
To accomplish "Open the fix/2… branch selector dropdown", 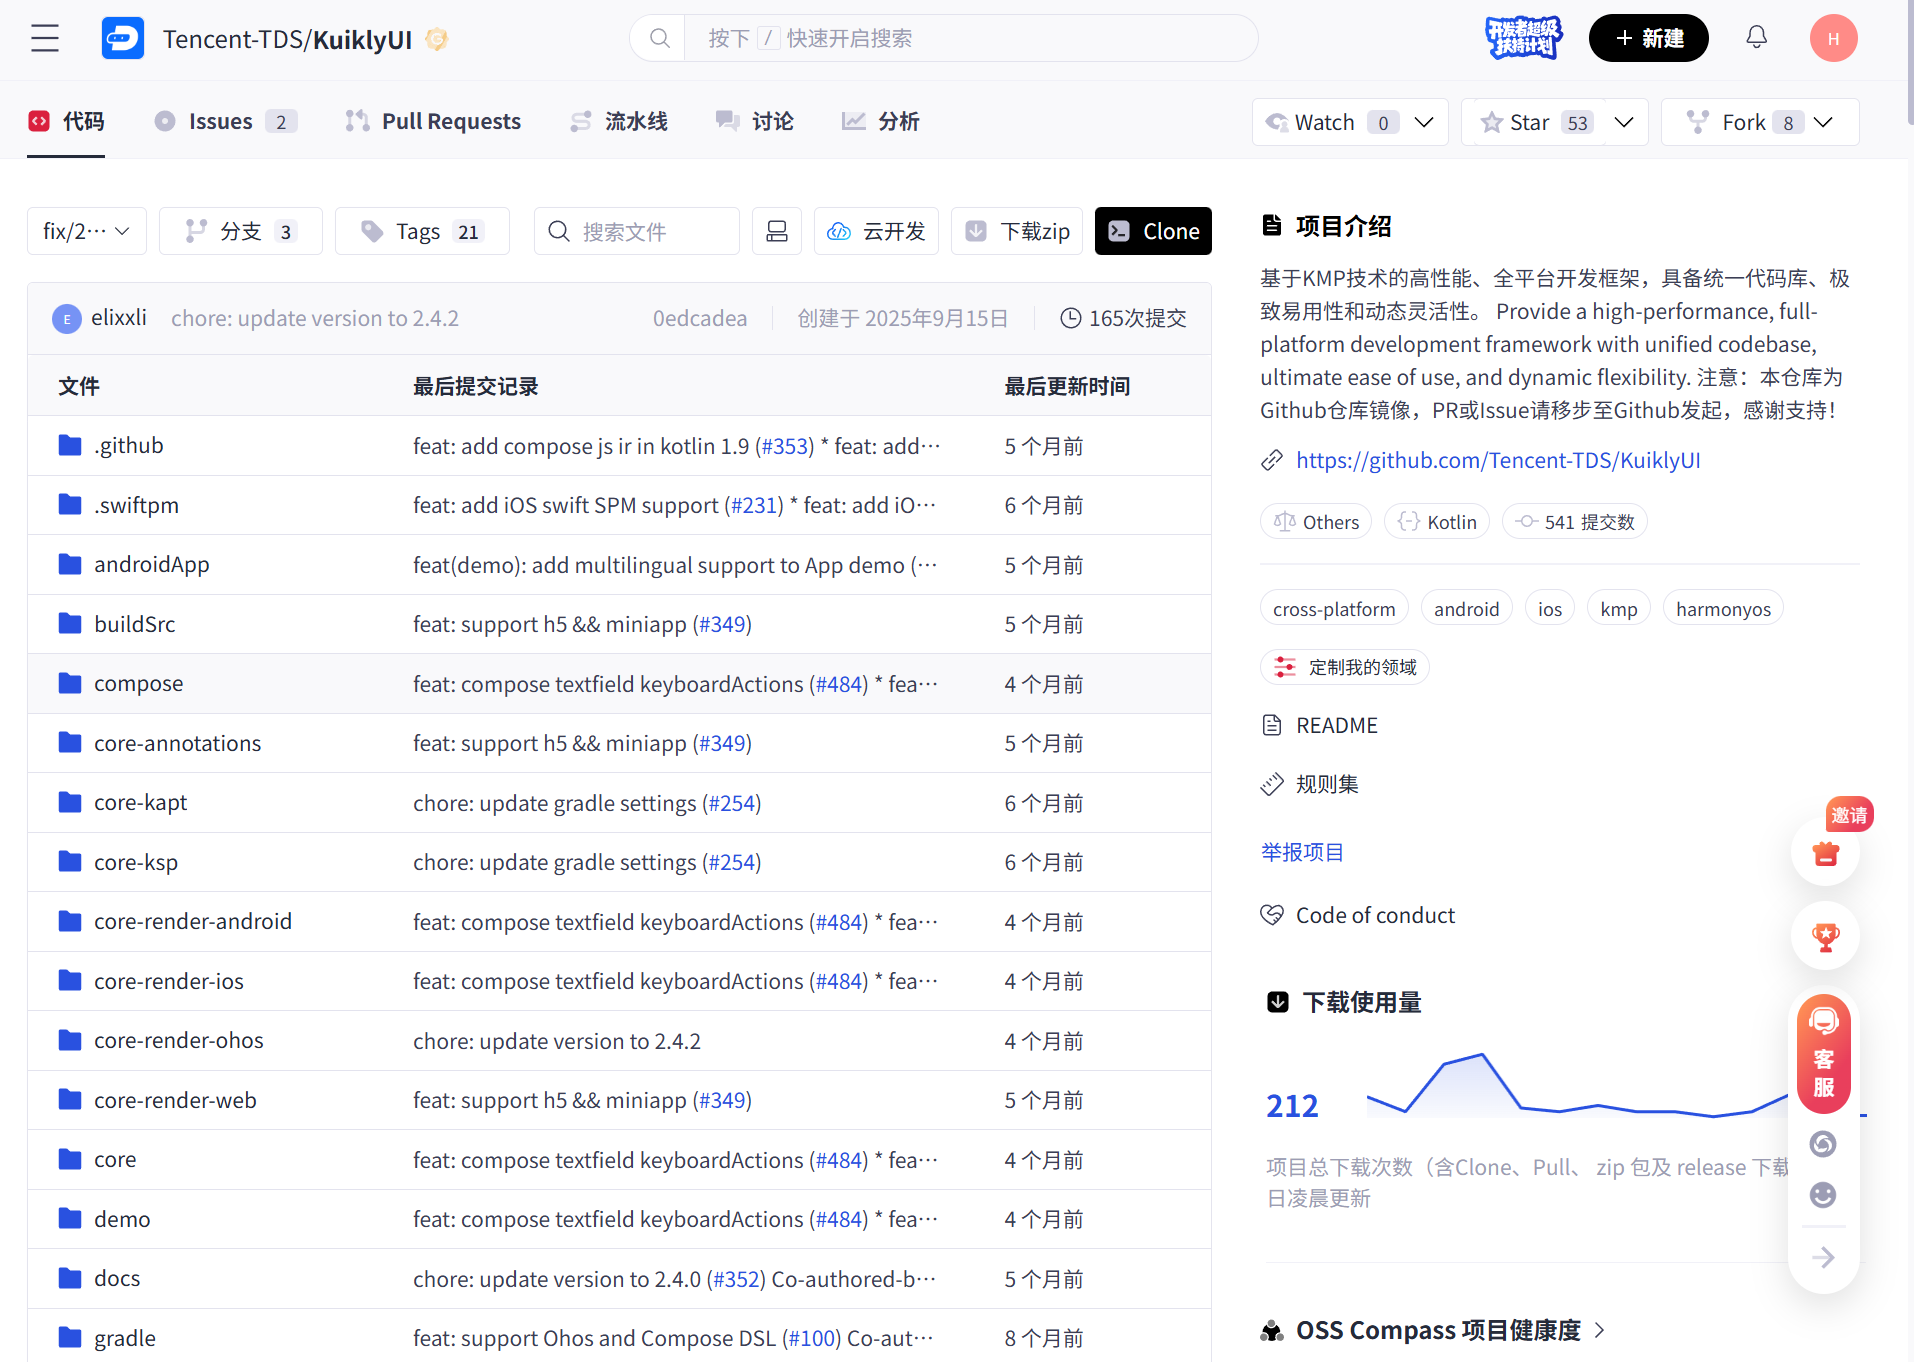I will click(x=87, y=231).
